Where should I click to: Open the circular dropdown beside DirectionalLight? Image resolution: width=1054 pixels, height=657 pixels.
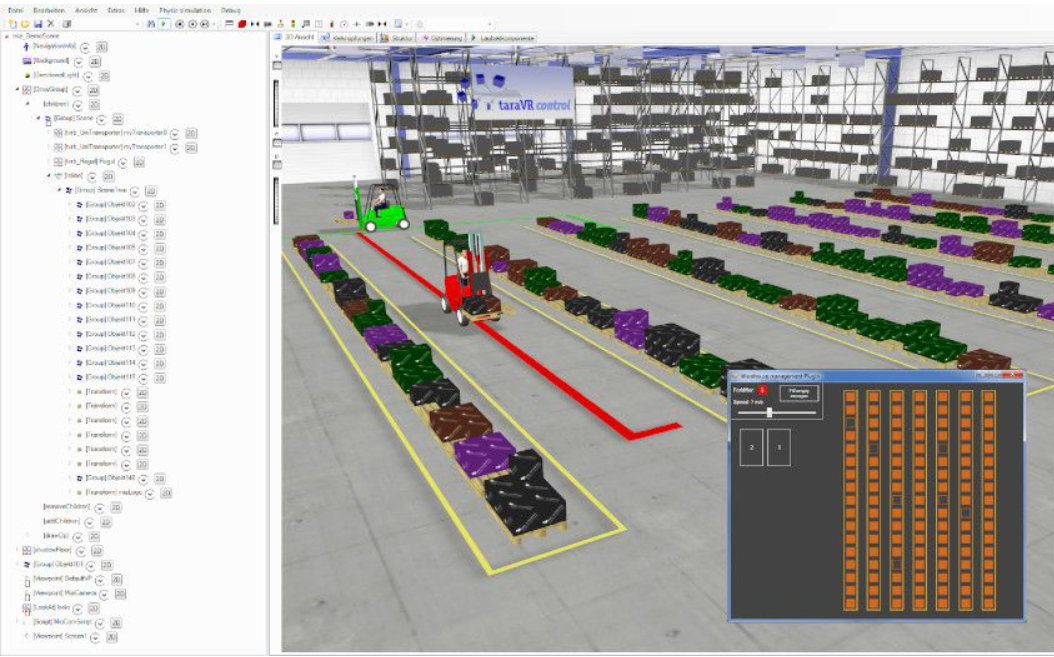[89, 75]
